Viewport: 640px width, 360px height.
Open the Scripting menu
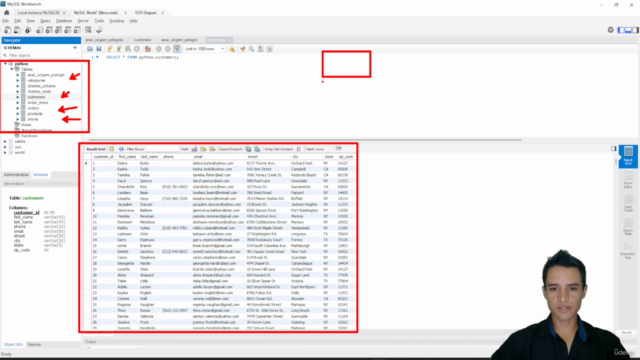[117, 21]
